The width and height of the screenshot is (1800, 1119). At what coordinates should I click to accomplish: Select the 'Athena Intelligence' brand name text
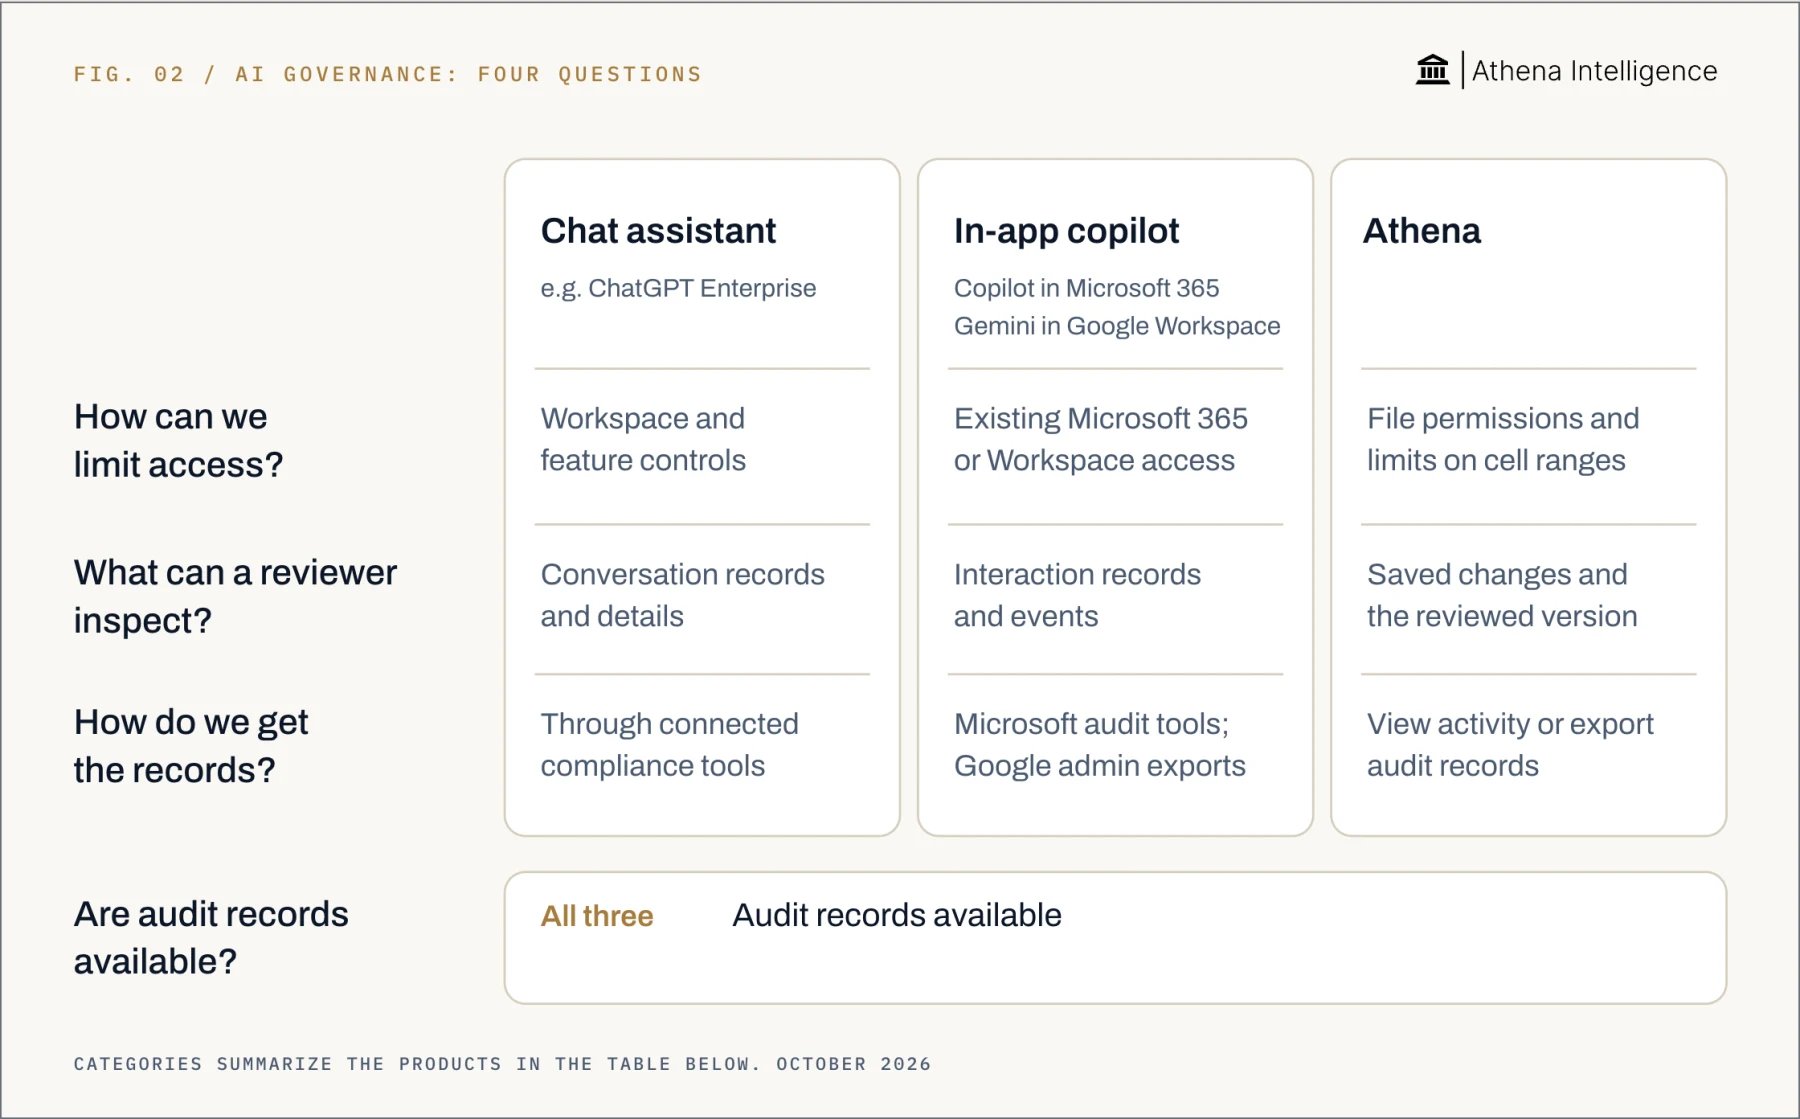point(1594,71)
